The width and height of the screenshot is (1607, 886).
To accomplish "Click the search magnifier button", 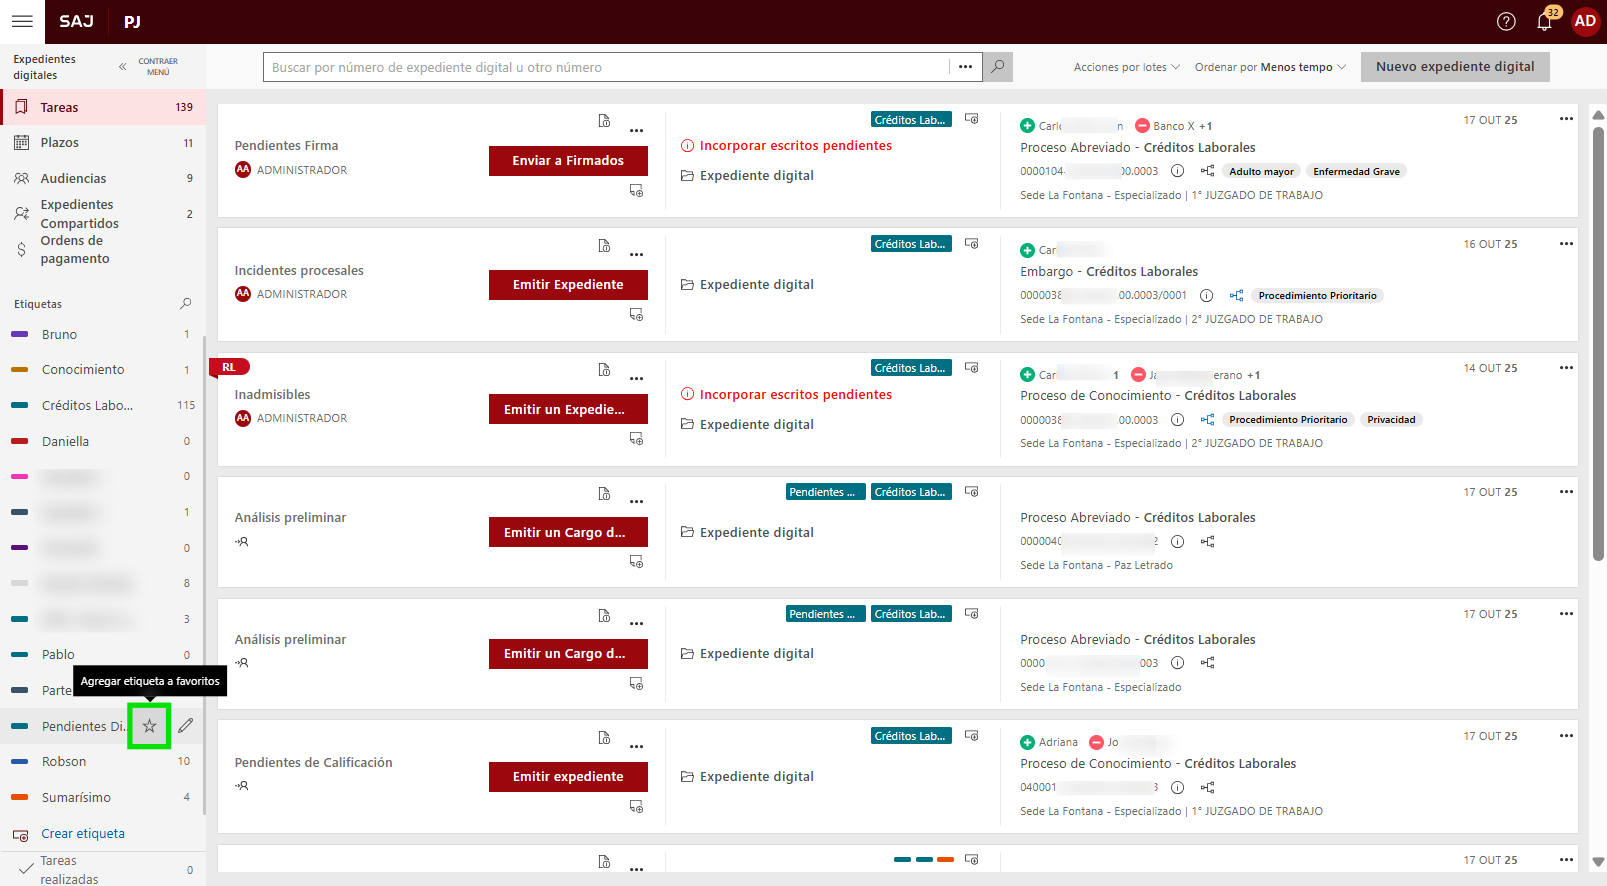I will pyautogui.click(x=997, y=67).
